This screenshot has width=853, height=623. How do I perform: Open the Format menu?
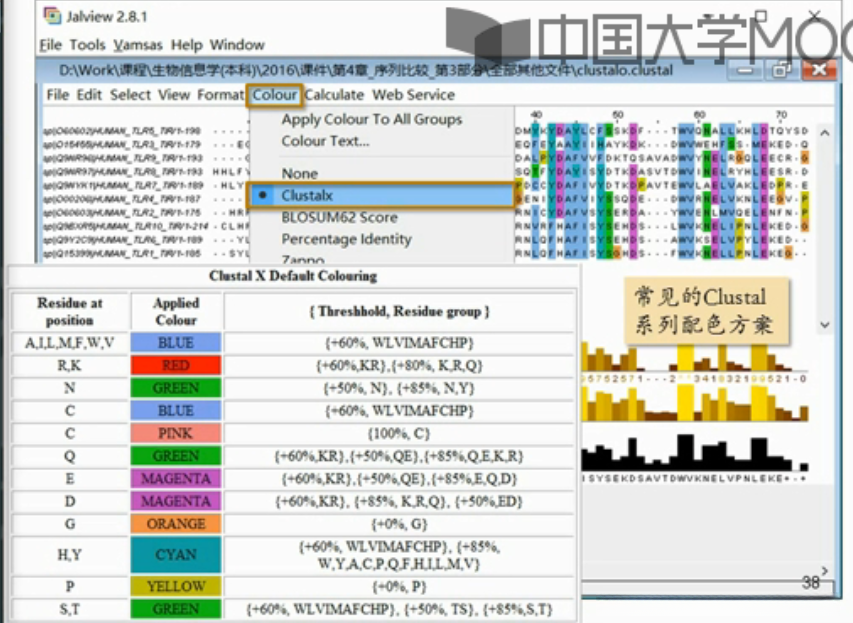220,95
